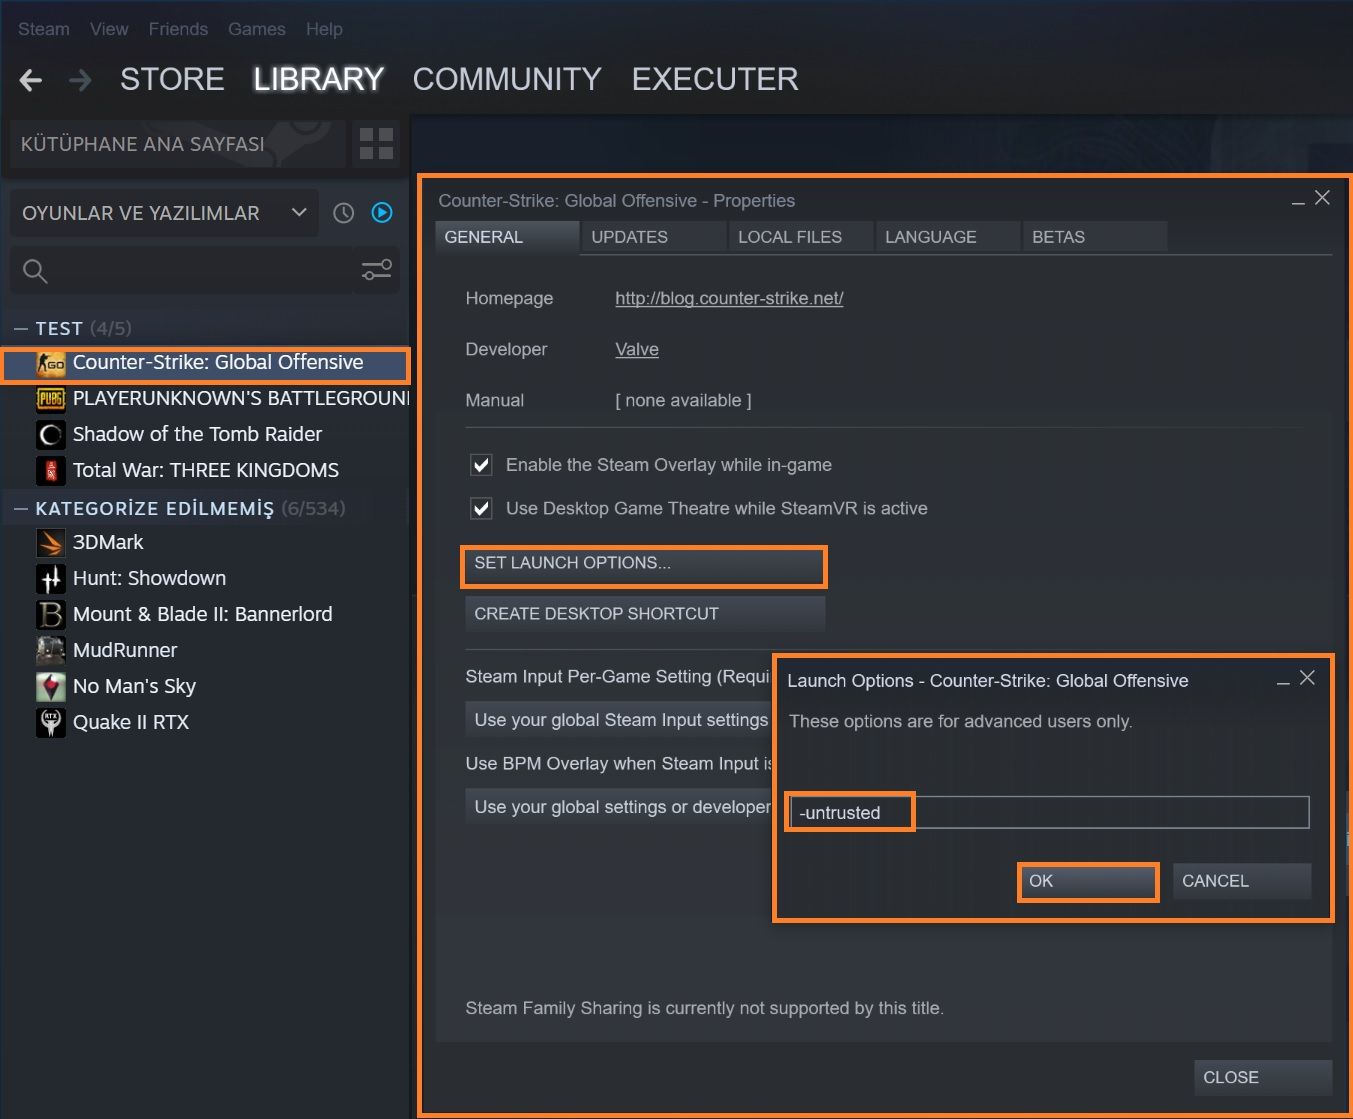The image size is (1353, 1119).
Task: Switch to the LOCAL FILES tab
Action: point(801,237)
